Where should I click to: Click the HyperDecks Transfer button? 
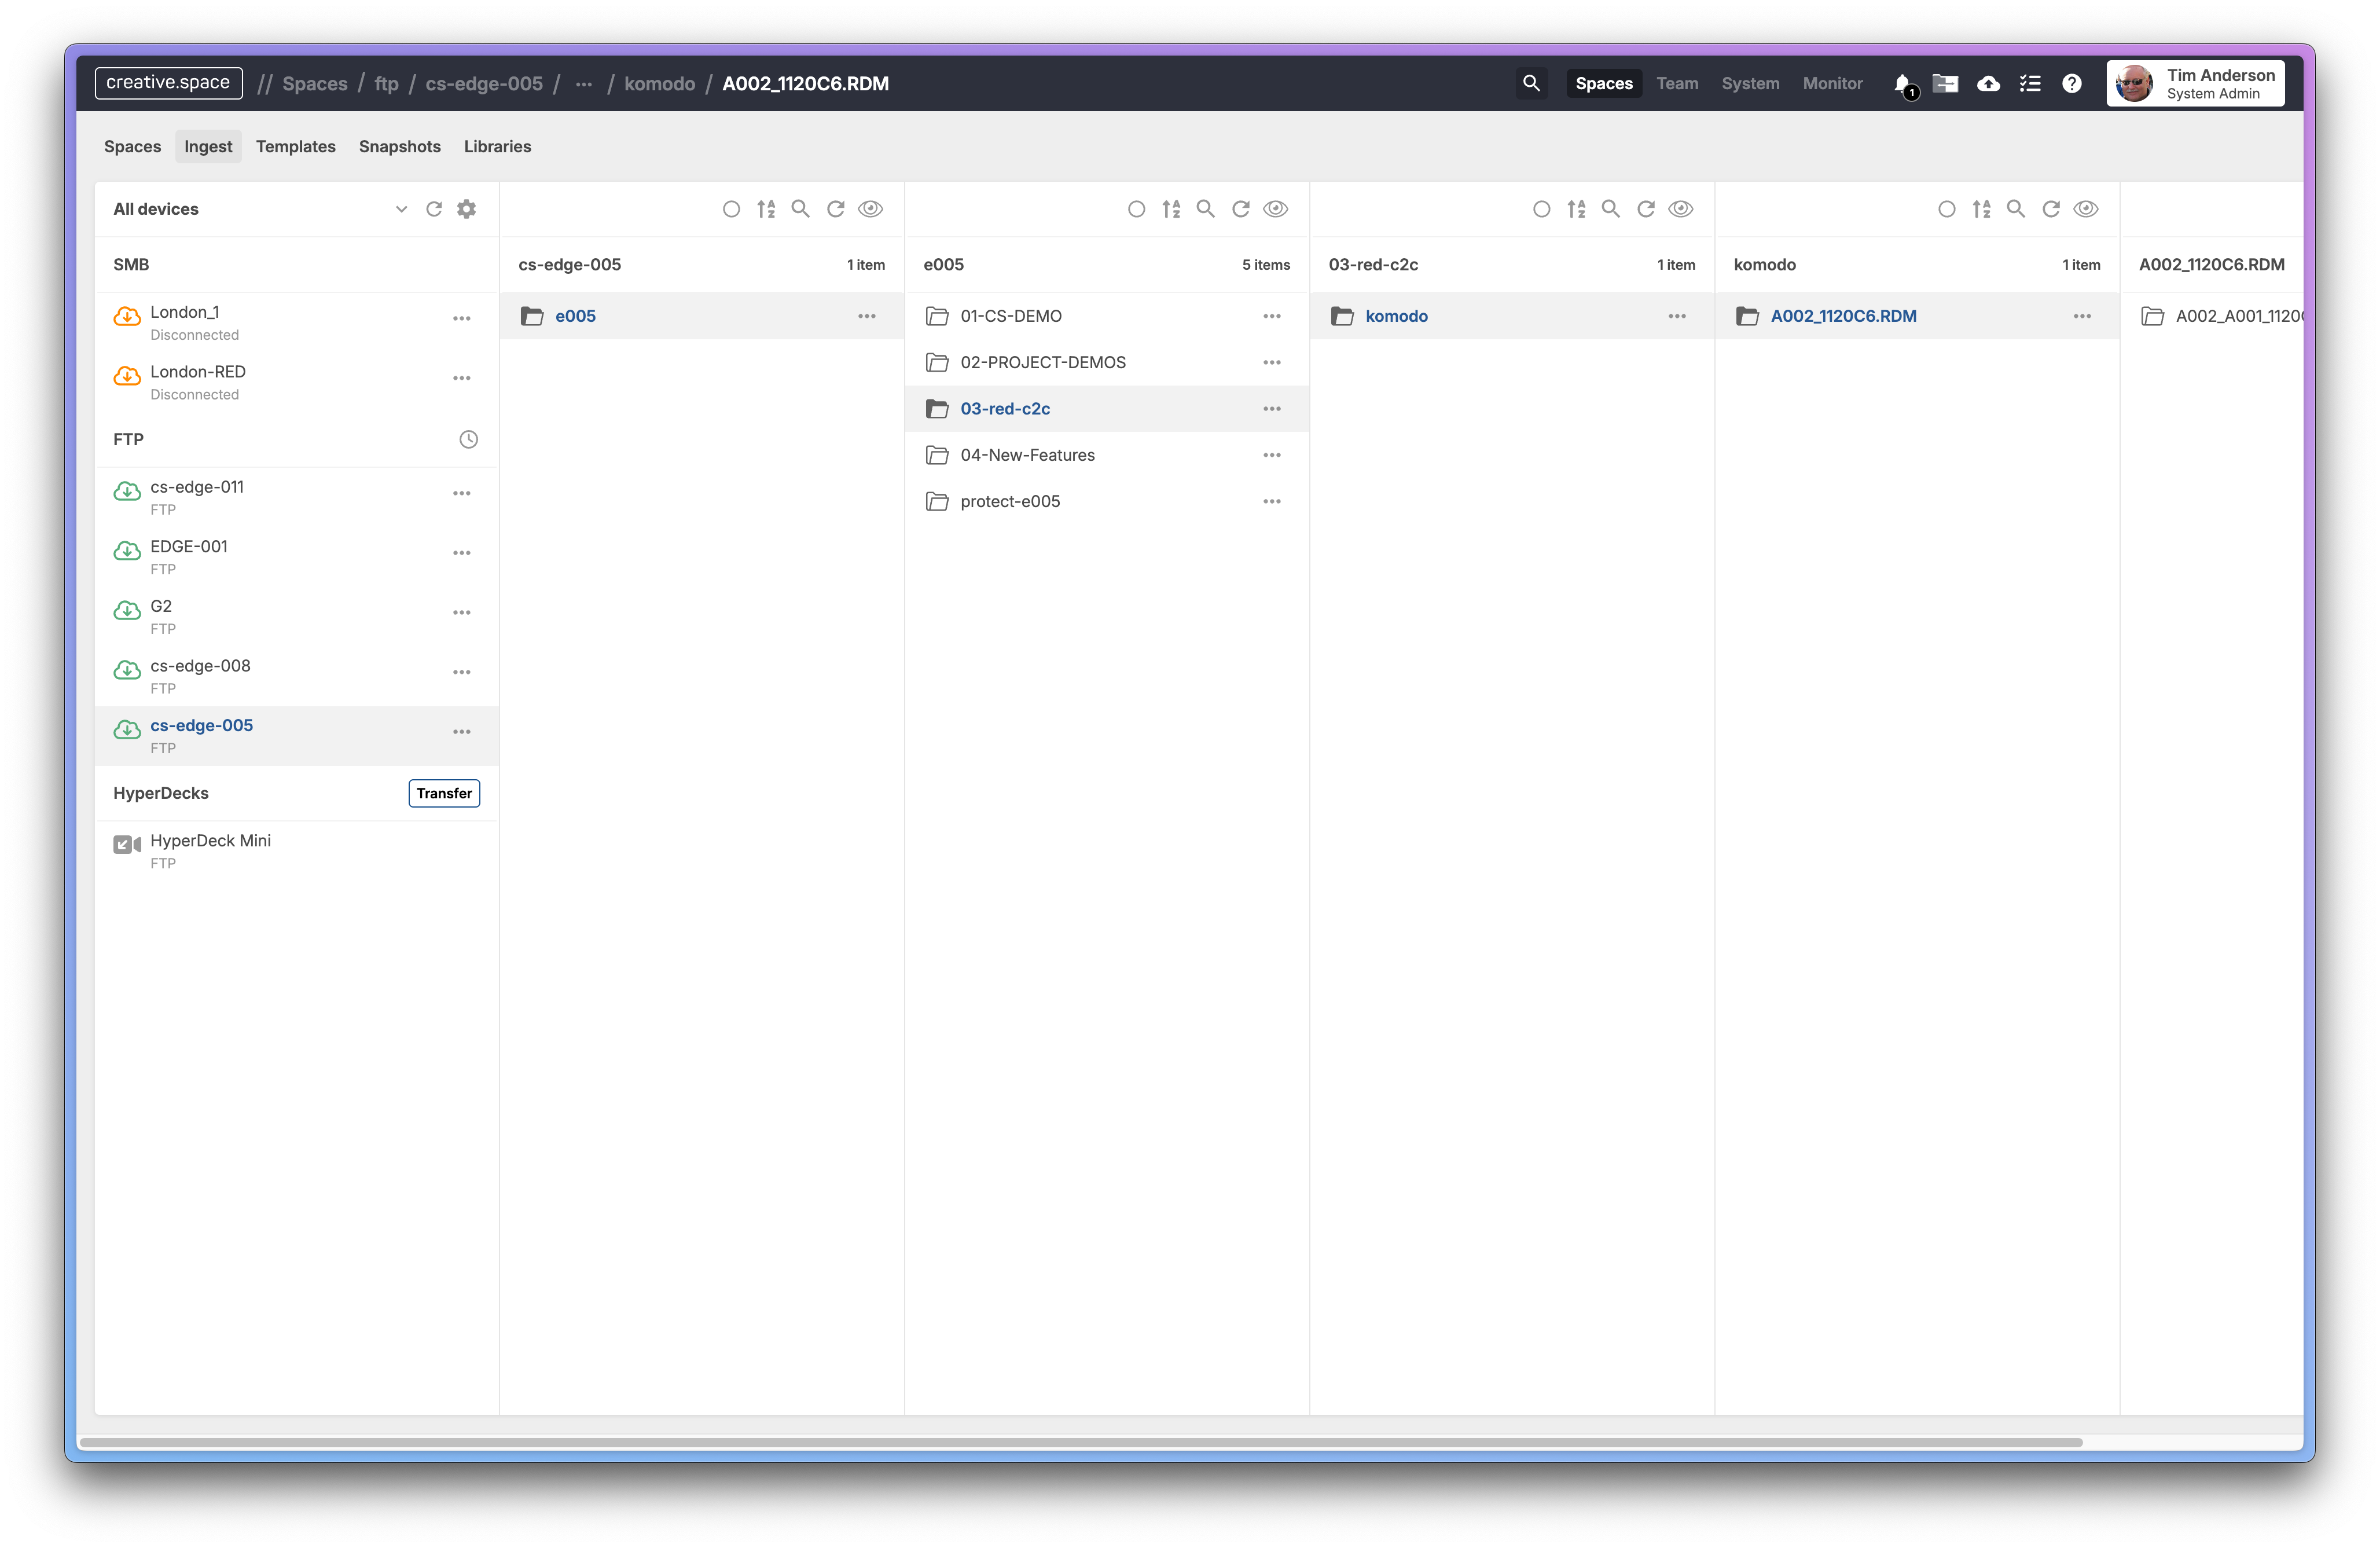[444, 793]
